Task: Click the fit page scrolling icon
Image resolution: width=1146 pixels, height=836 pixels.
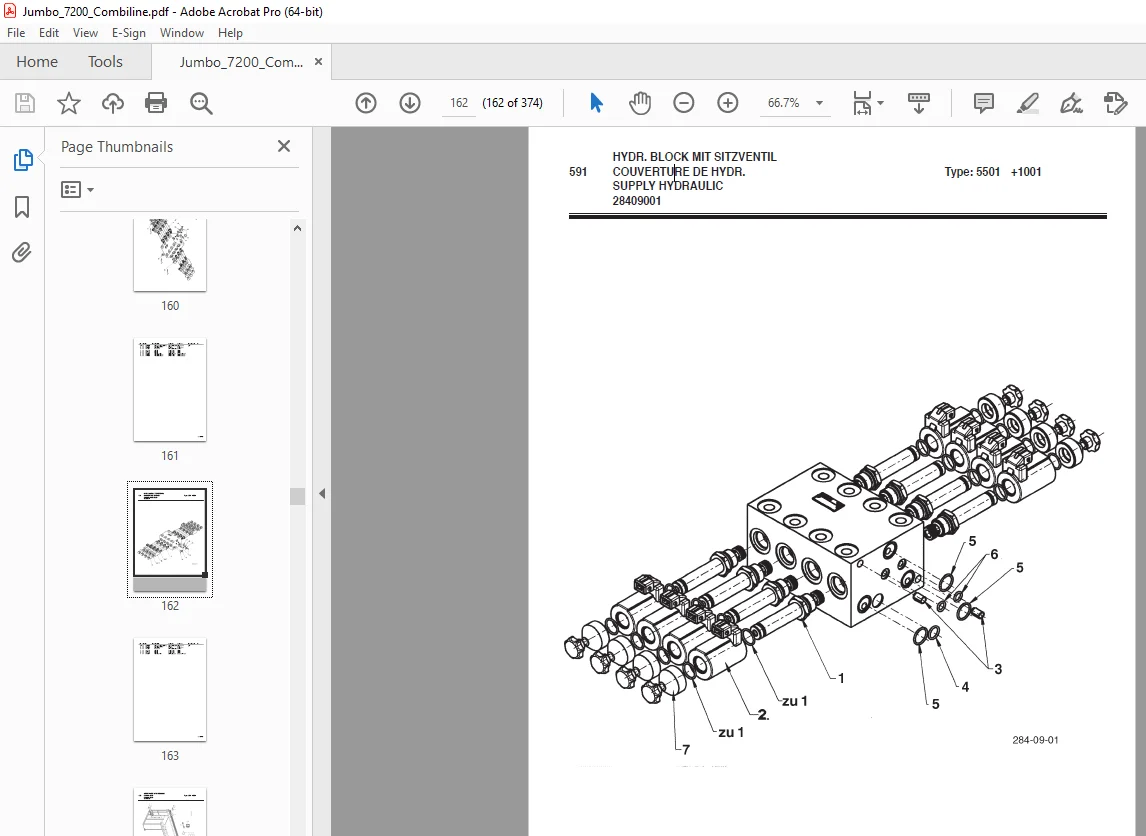Action: [862, 103]
